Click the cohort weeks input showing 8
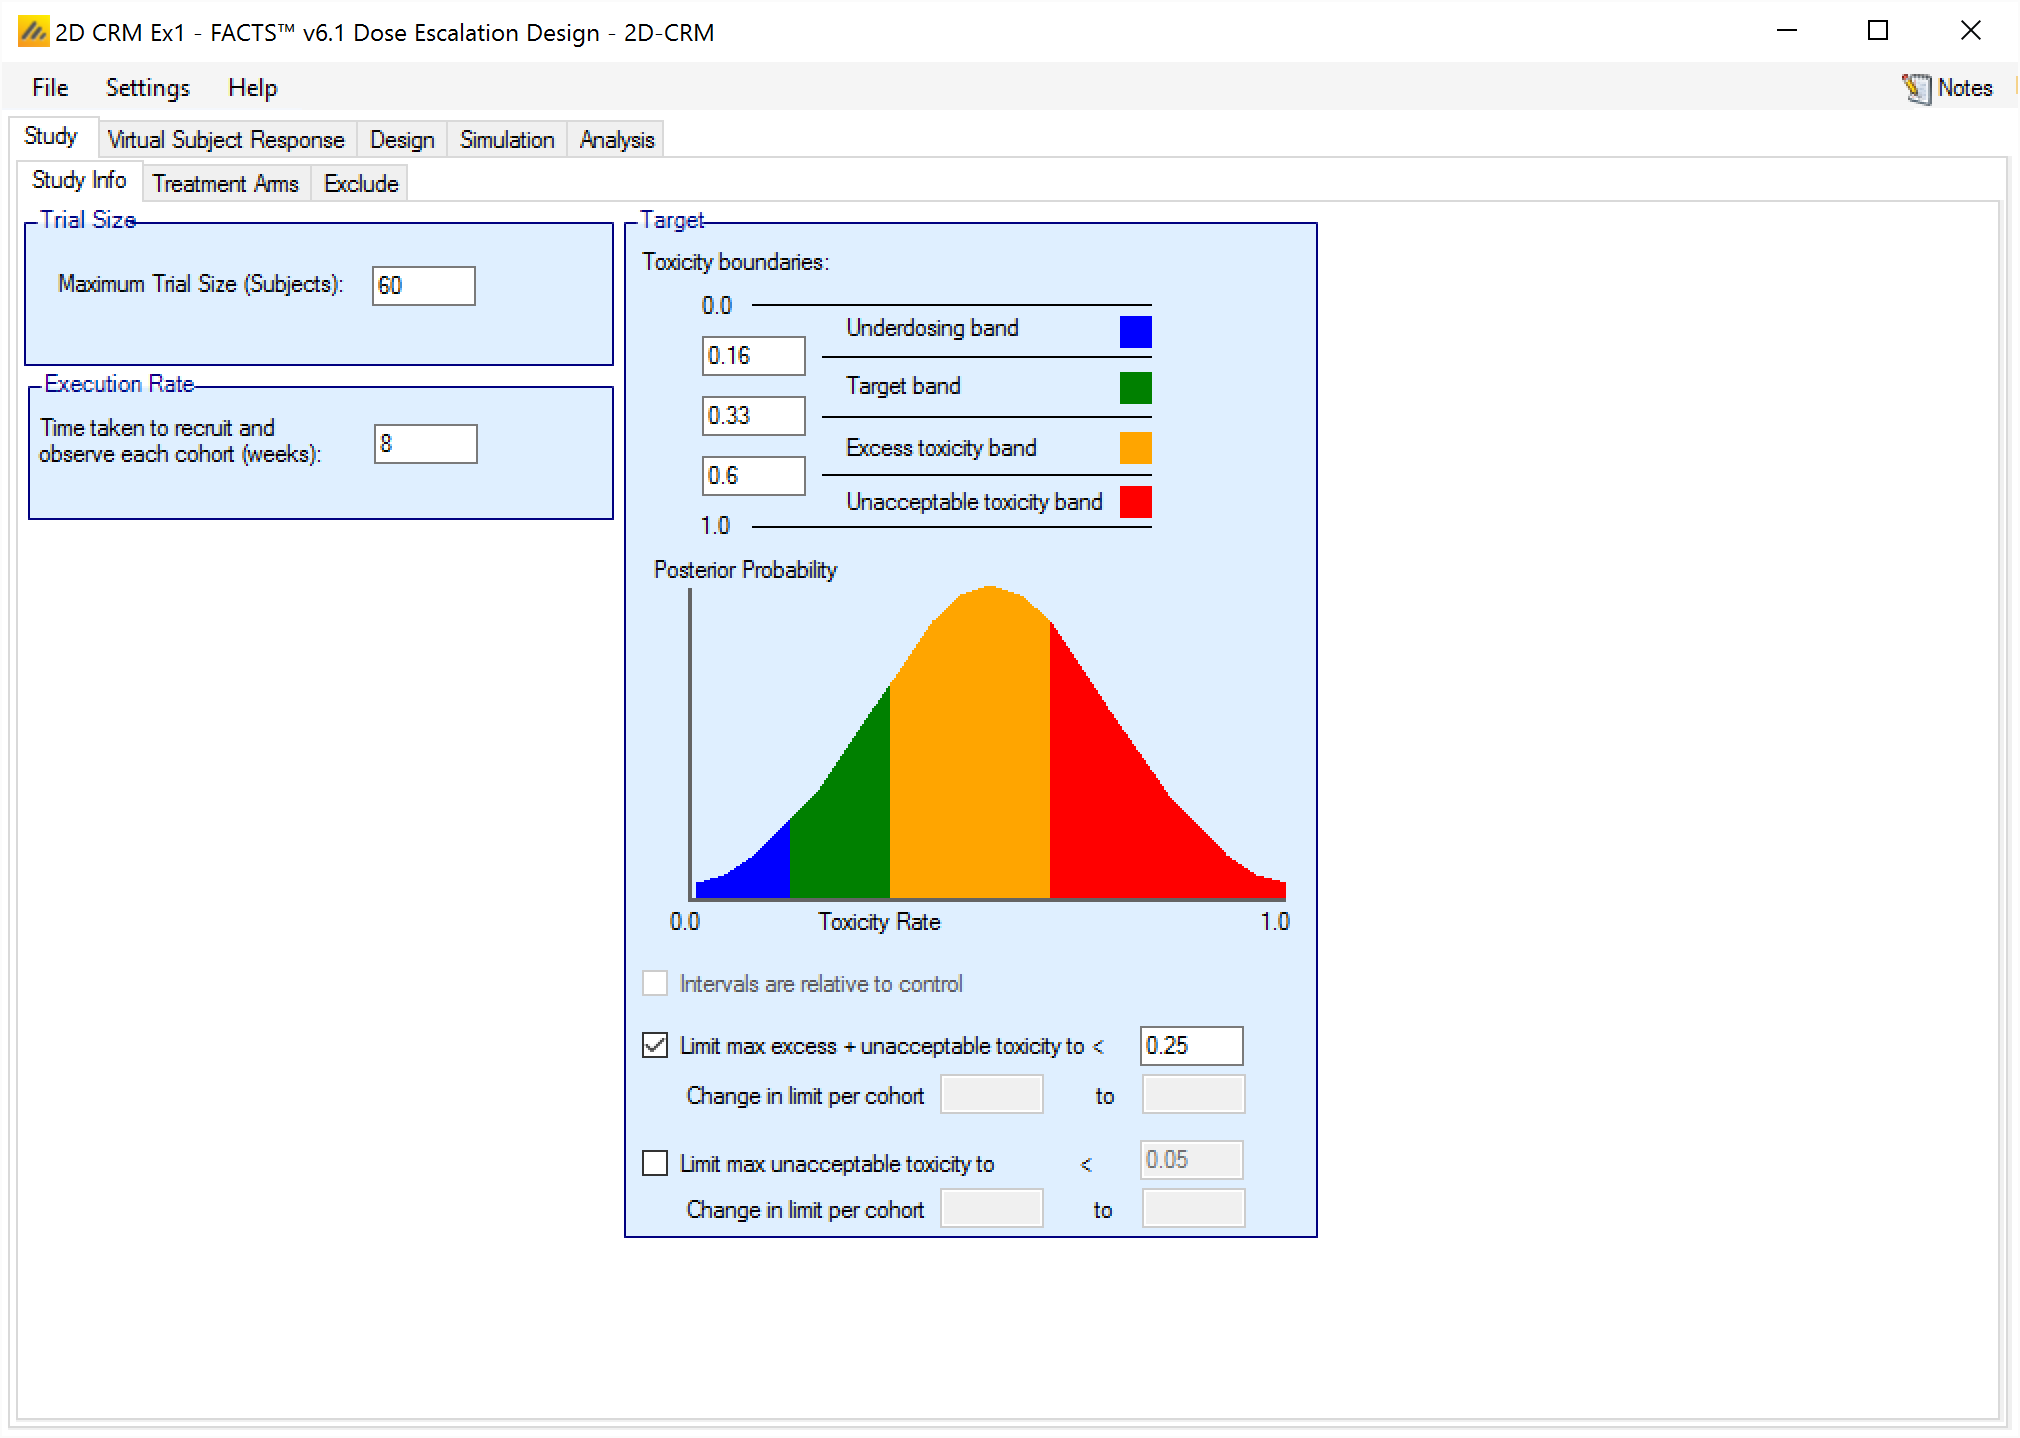2020x1438 pixels. pos(425,444)
